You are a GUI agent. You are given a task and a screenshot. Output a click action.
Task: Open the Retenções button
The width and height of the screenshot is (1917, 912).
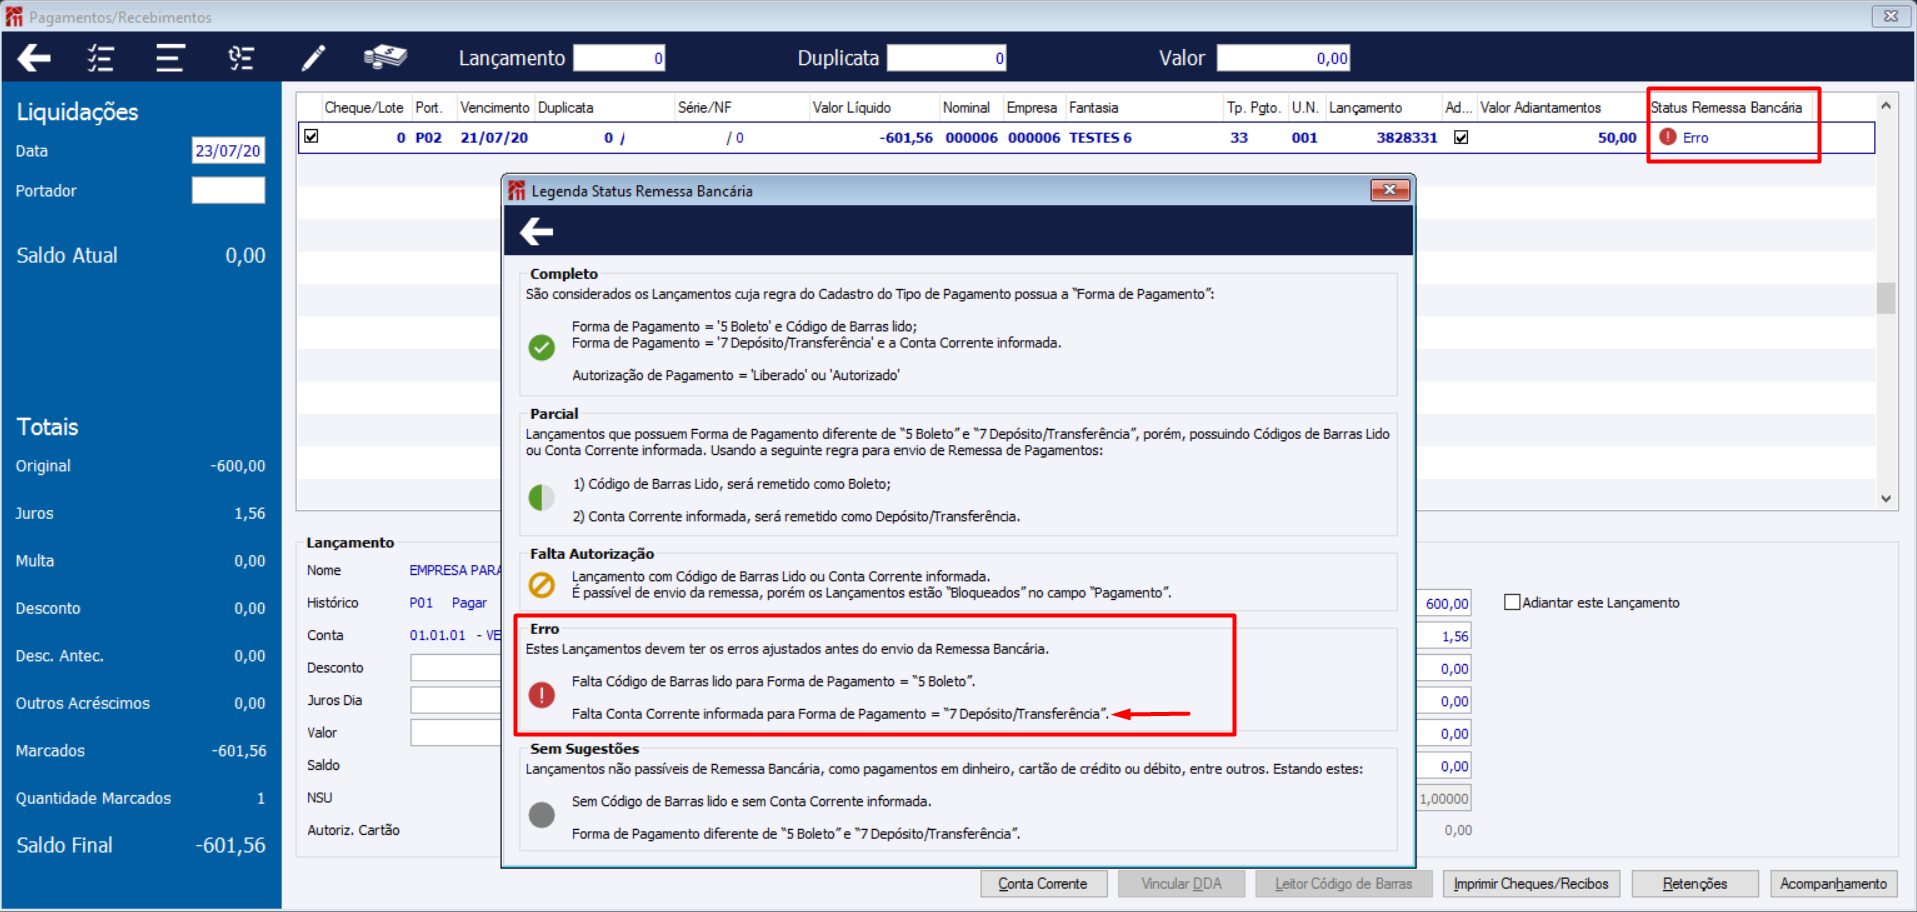[1694, 884]
